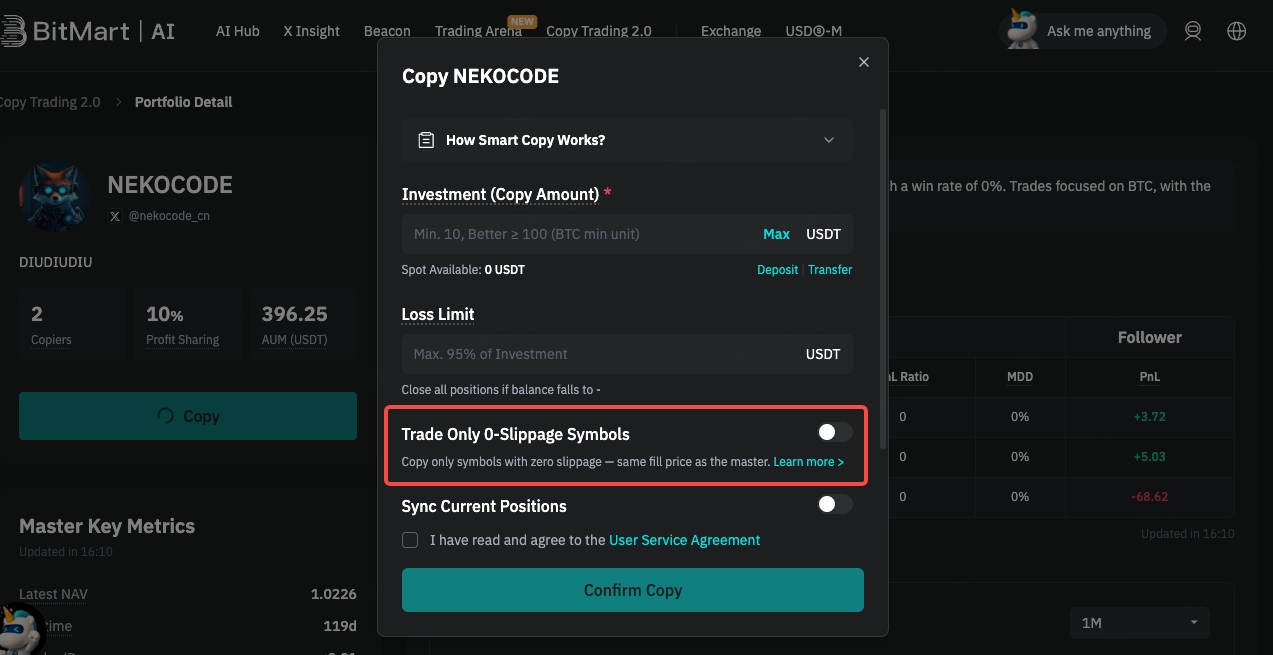Click Max in the investment field
Image resolution: width=1273 pixels, height=655 pixels.
(776, 234)
